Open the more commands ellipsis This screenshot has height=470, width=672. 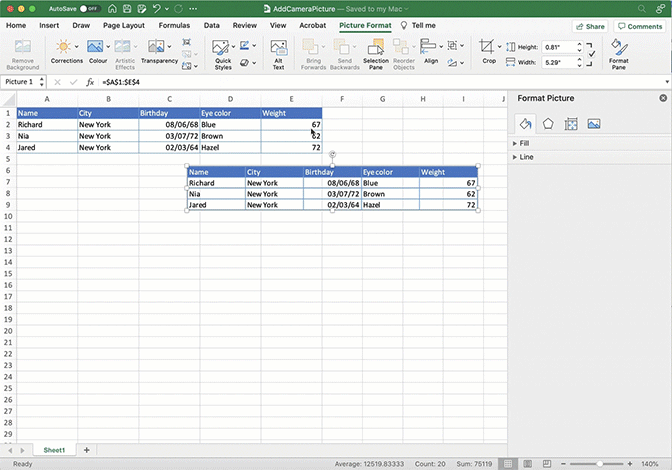(x=193, y=9)
